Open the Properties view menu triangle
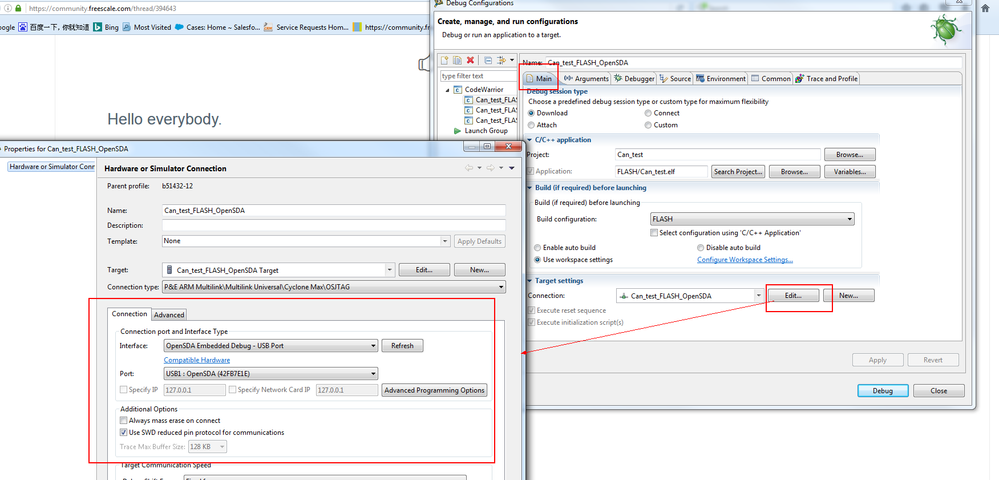This screenshot has height=480, width=999. [x=512, y=168]
